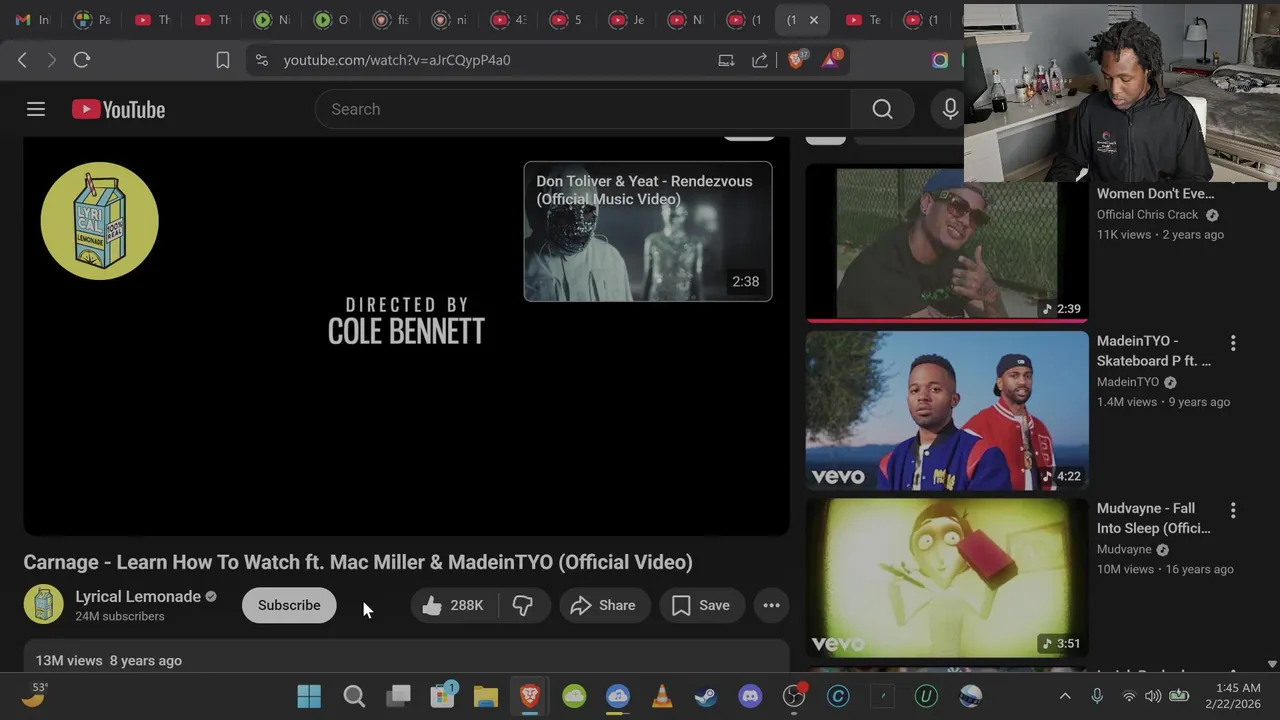The image size is (1280, 720).
Task: Share the Carnage video
Action: point(603,605)
